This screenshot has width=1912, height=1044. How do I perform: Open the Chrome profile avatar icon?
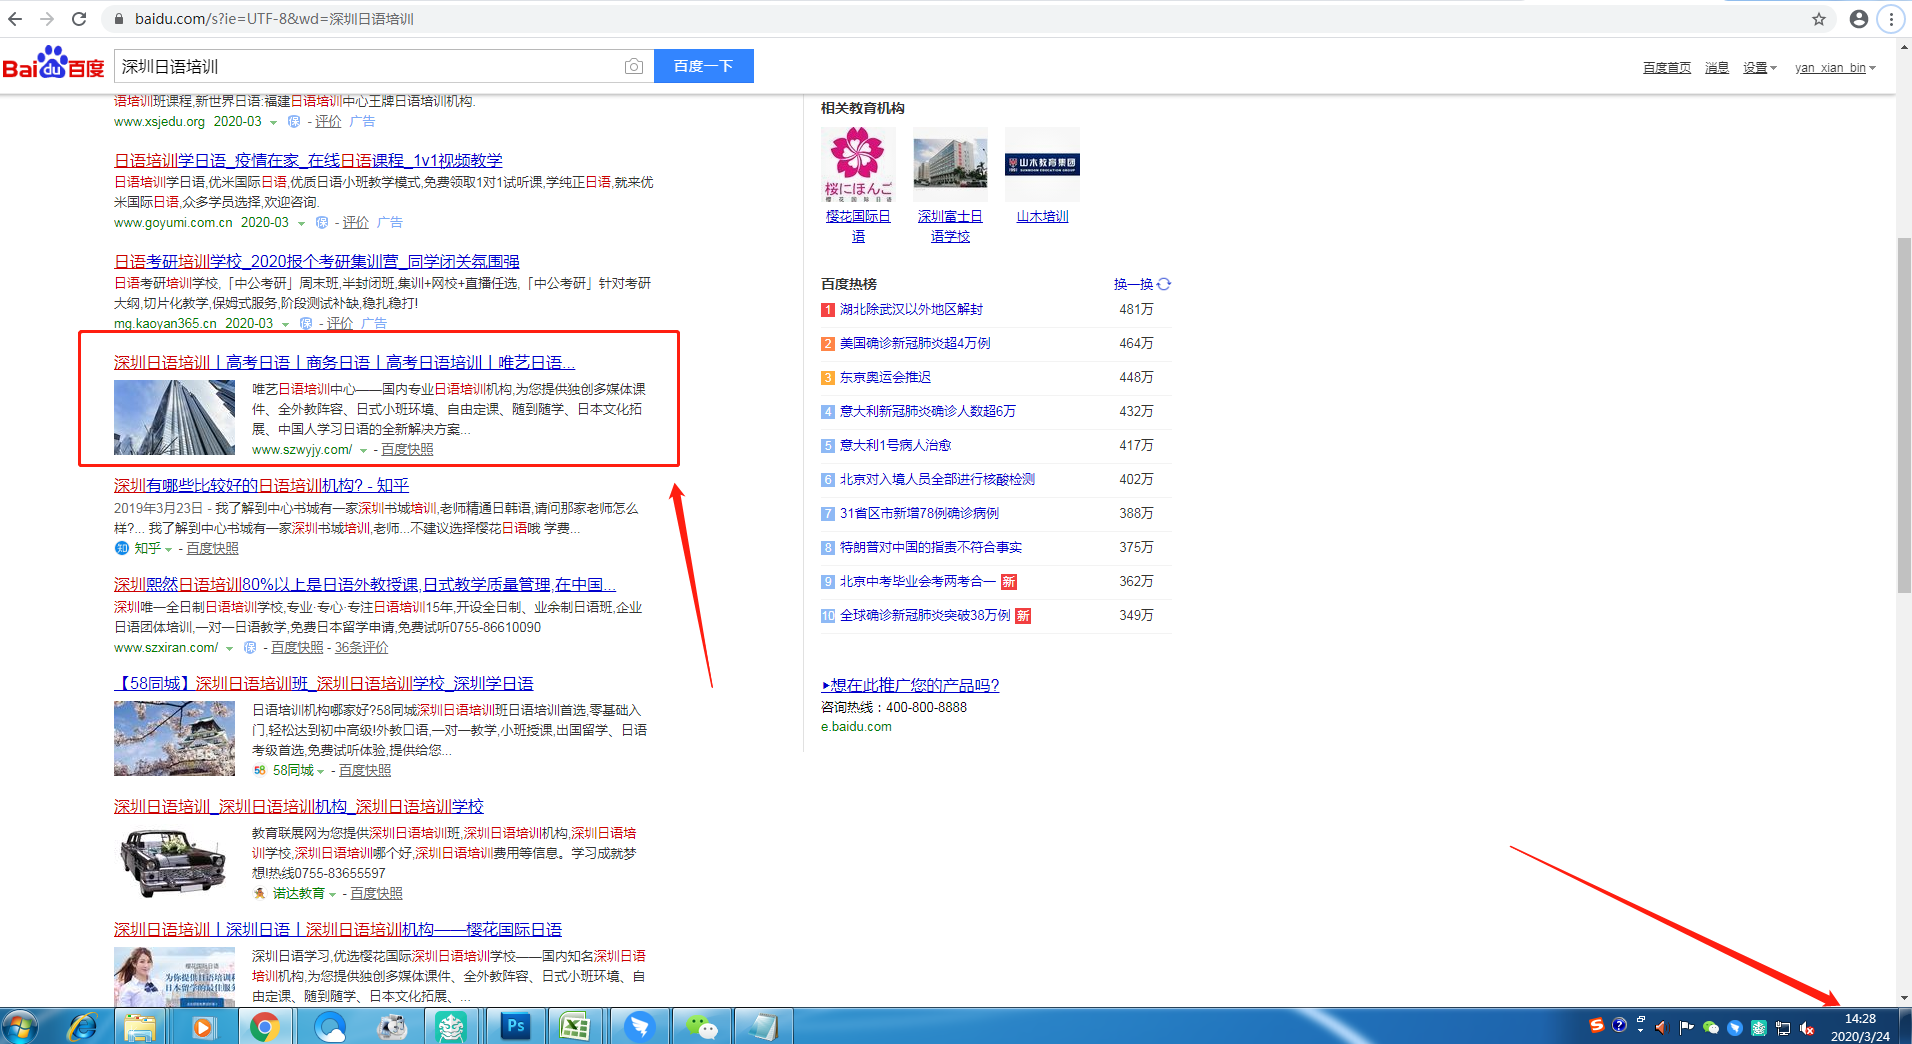(x=1859, y=19)
